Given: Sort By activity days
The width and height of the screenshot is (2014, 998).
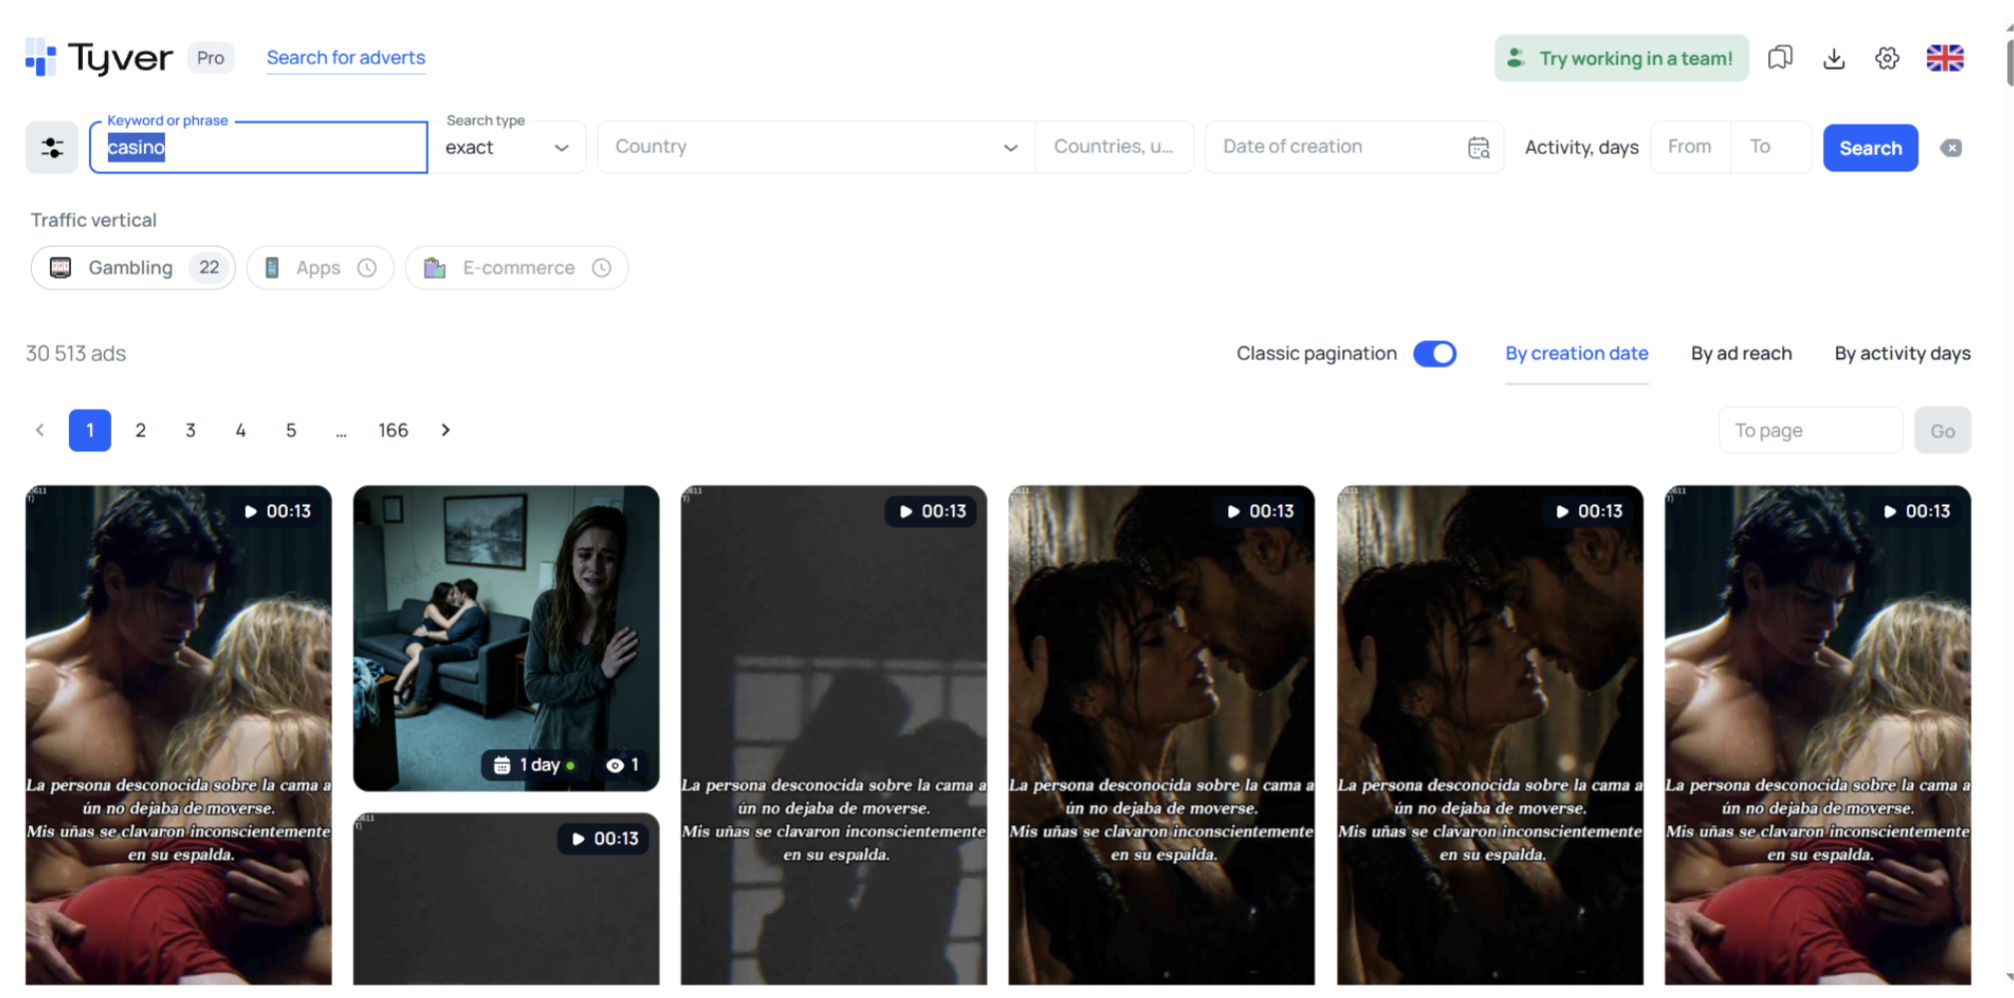Looking at the screenshot, I should click(x=1902, y=354).
